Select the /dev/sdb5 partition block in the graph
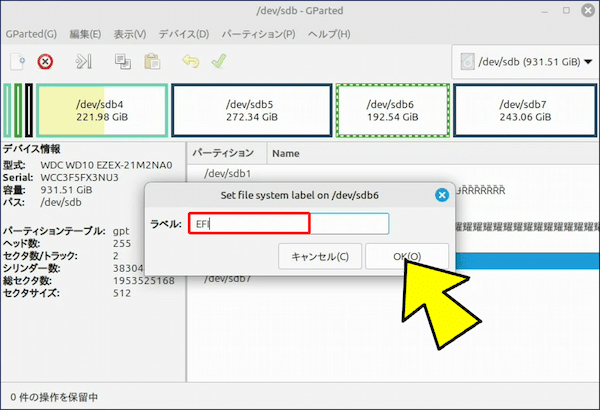The image size is (600, 410). click(250, 110)
